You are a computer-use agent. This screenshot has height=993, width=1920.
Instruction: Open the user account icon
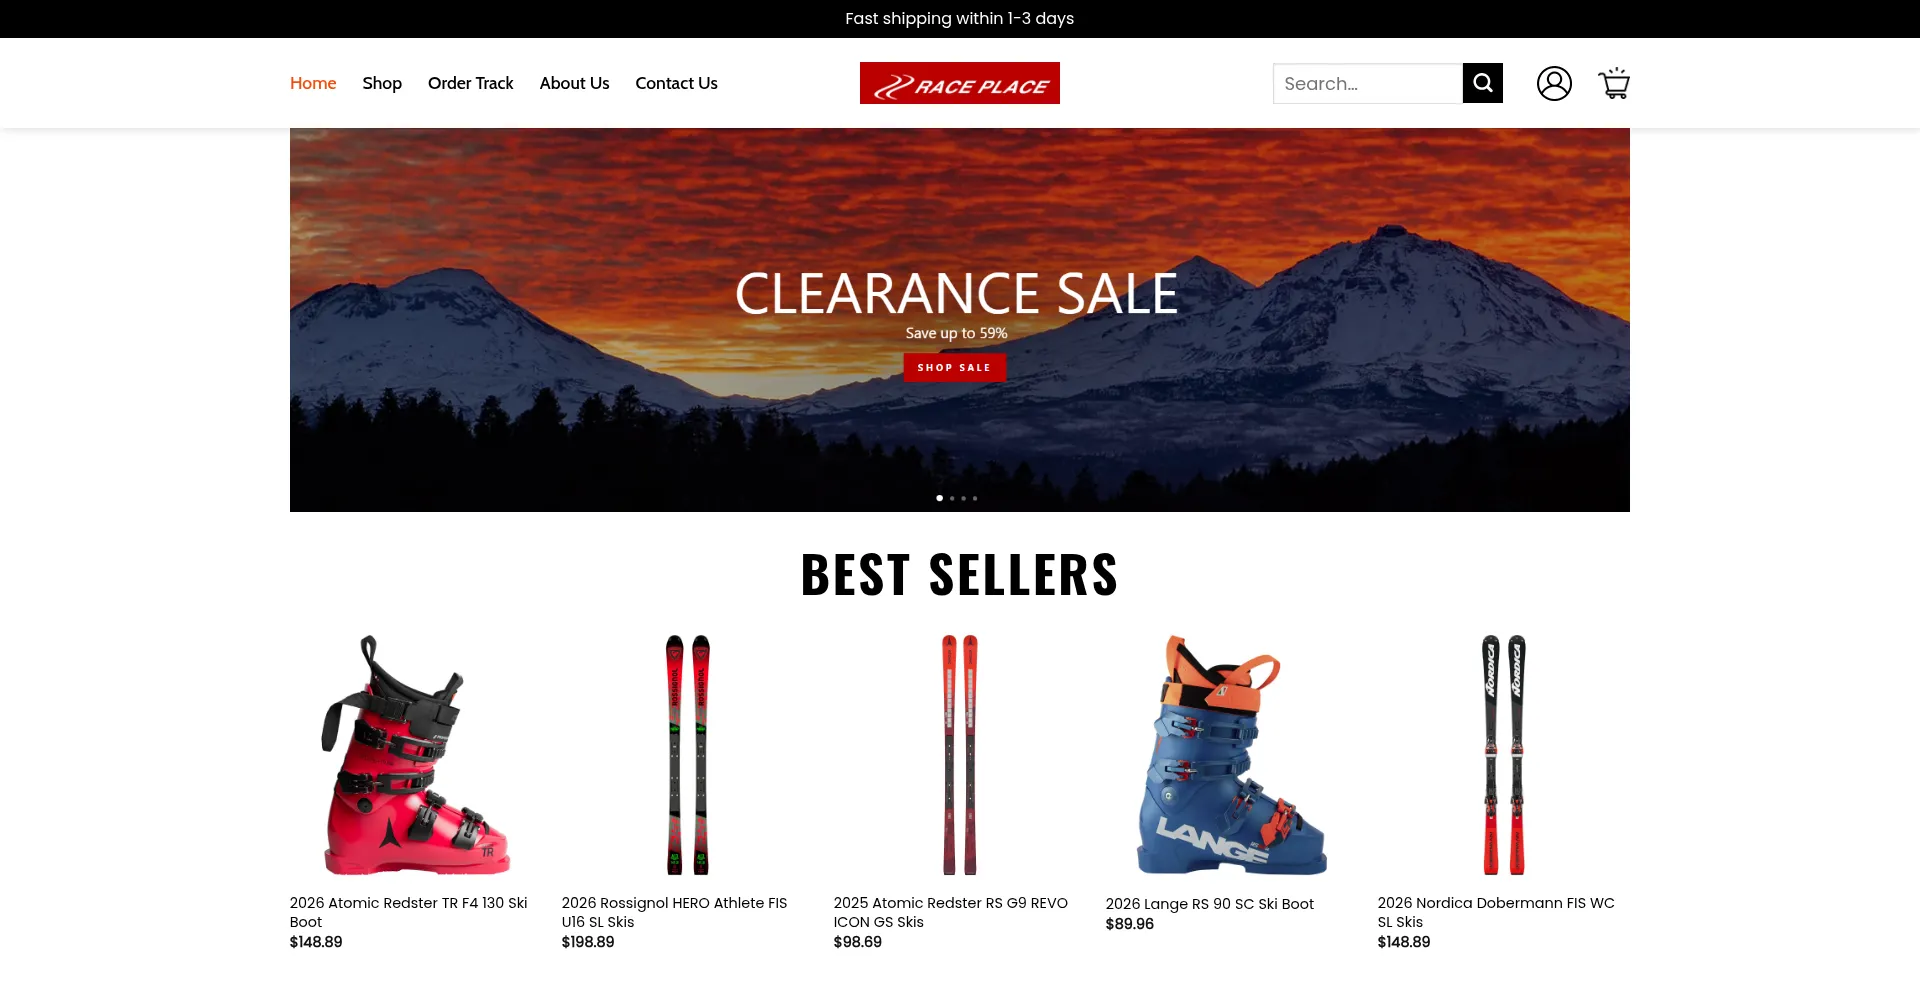(x=1554, y=83)
